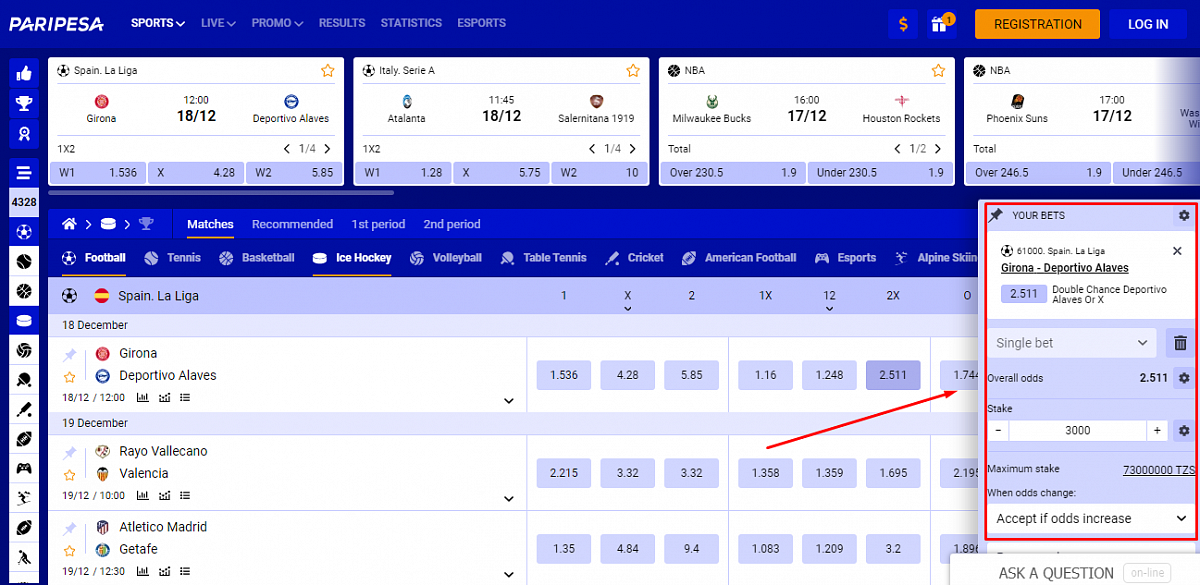Favorite the Atalanta match card with the star
The height and width of the screenshot is (585, 1200).
click(x=632, y=71)
